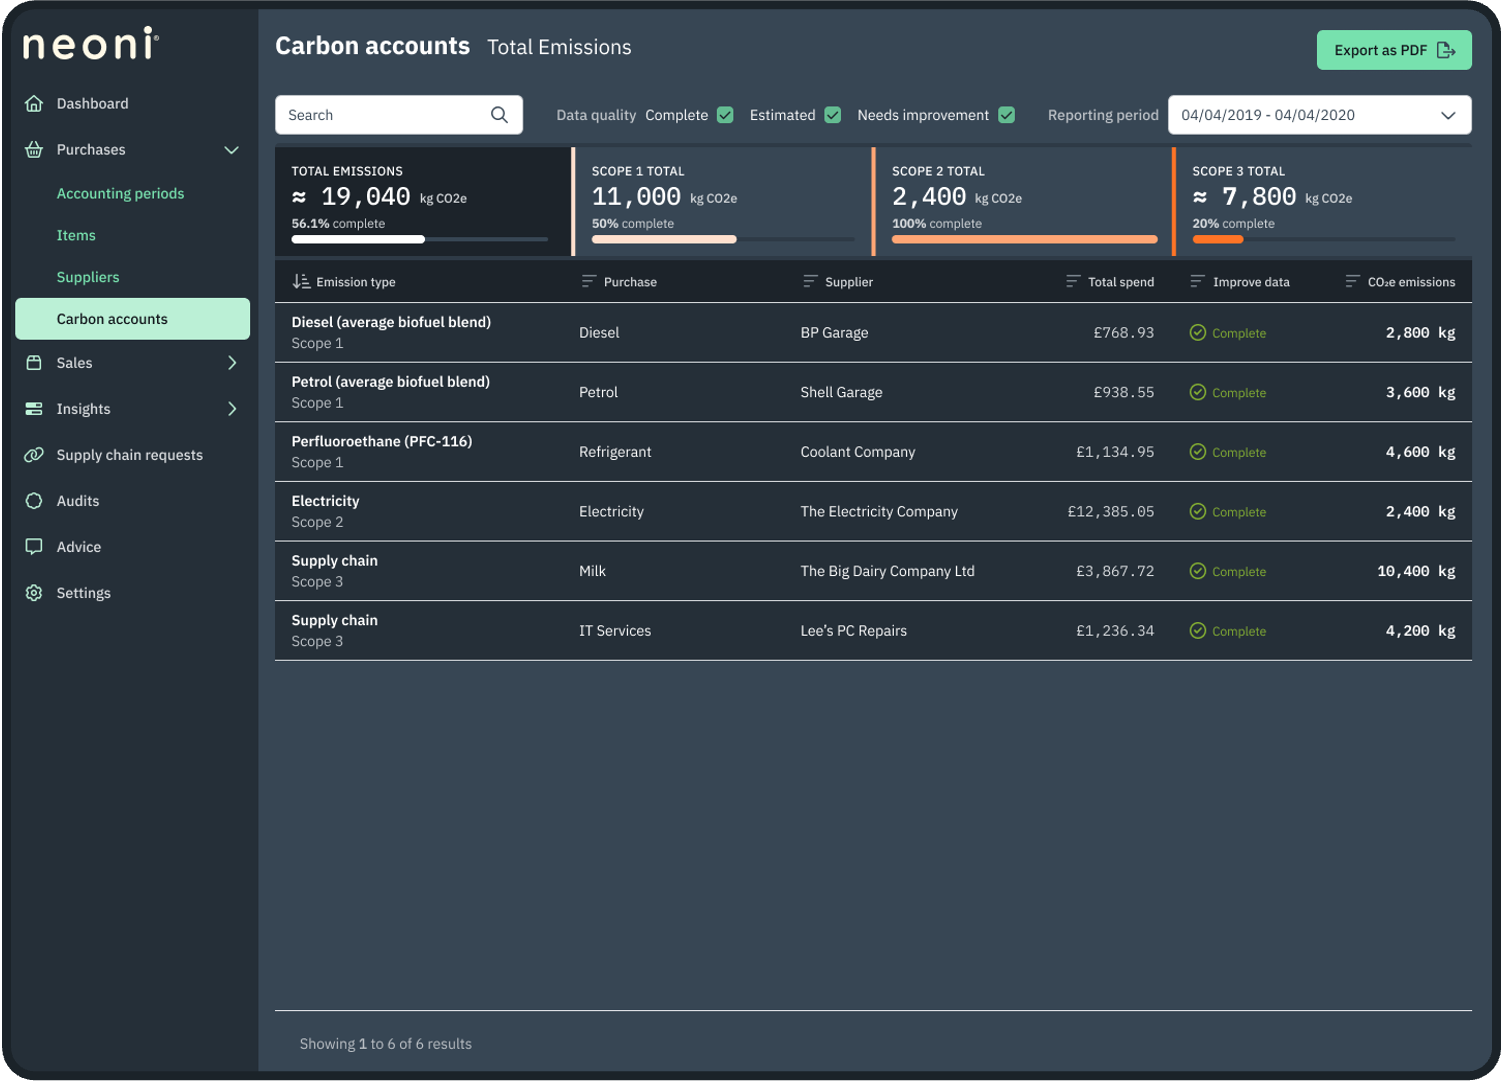Click 'Lee's PC Repairs' supplier cell
The height and width of the screenshot is (1081, 1503).
click(x=853, y=631)
